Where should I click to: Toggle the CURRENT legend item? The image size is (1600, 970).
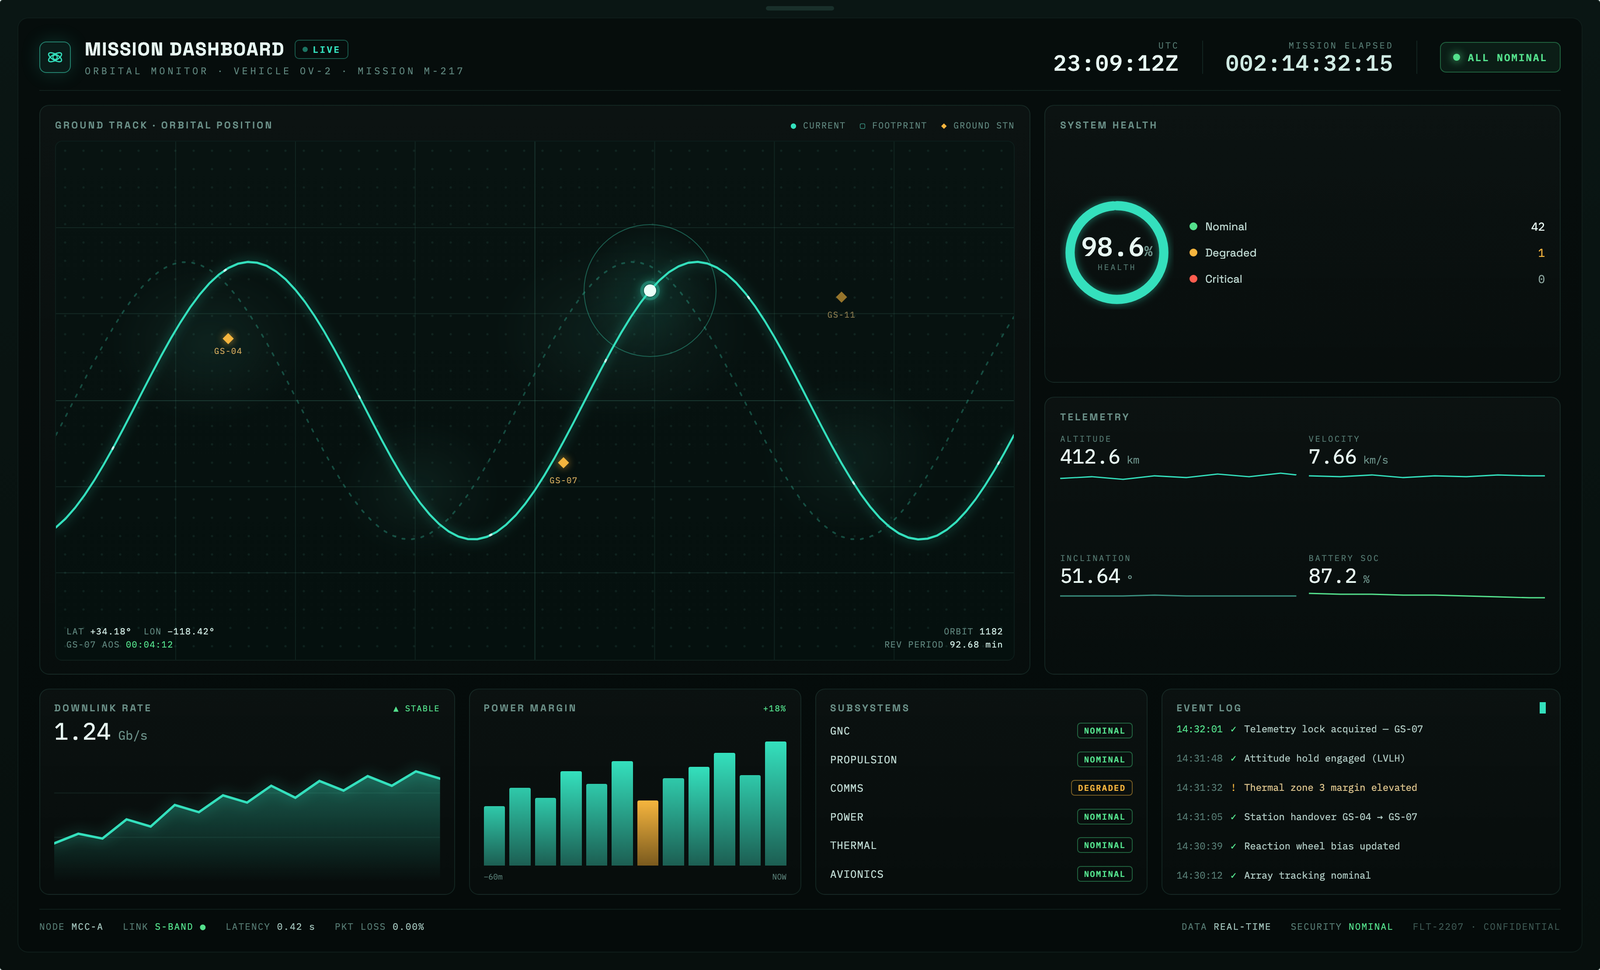(x=818, y=126)
